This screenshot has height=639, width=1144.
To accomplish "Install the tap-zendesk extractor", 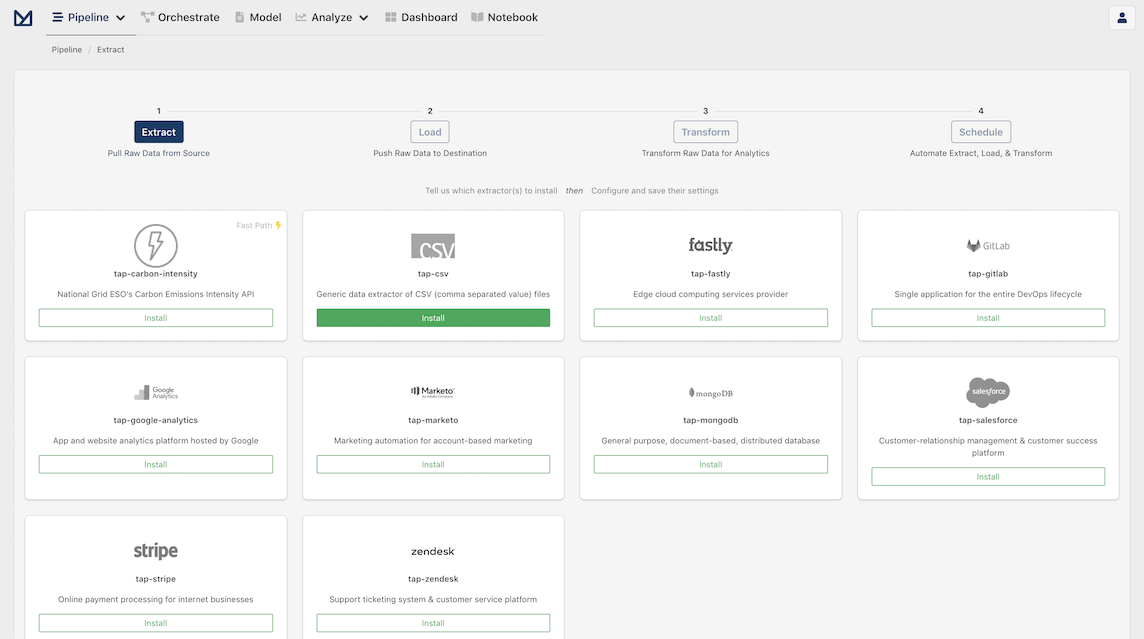I will click(433, 624).
